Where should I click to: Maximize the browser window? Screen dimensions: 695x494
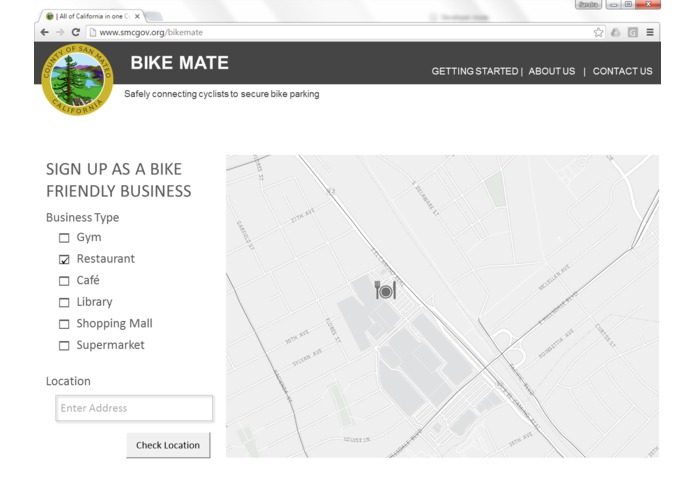tap(628, 5)
